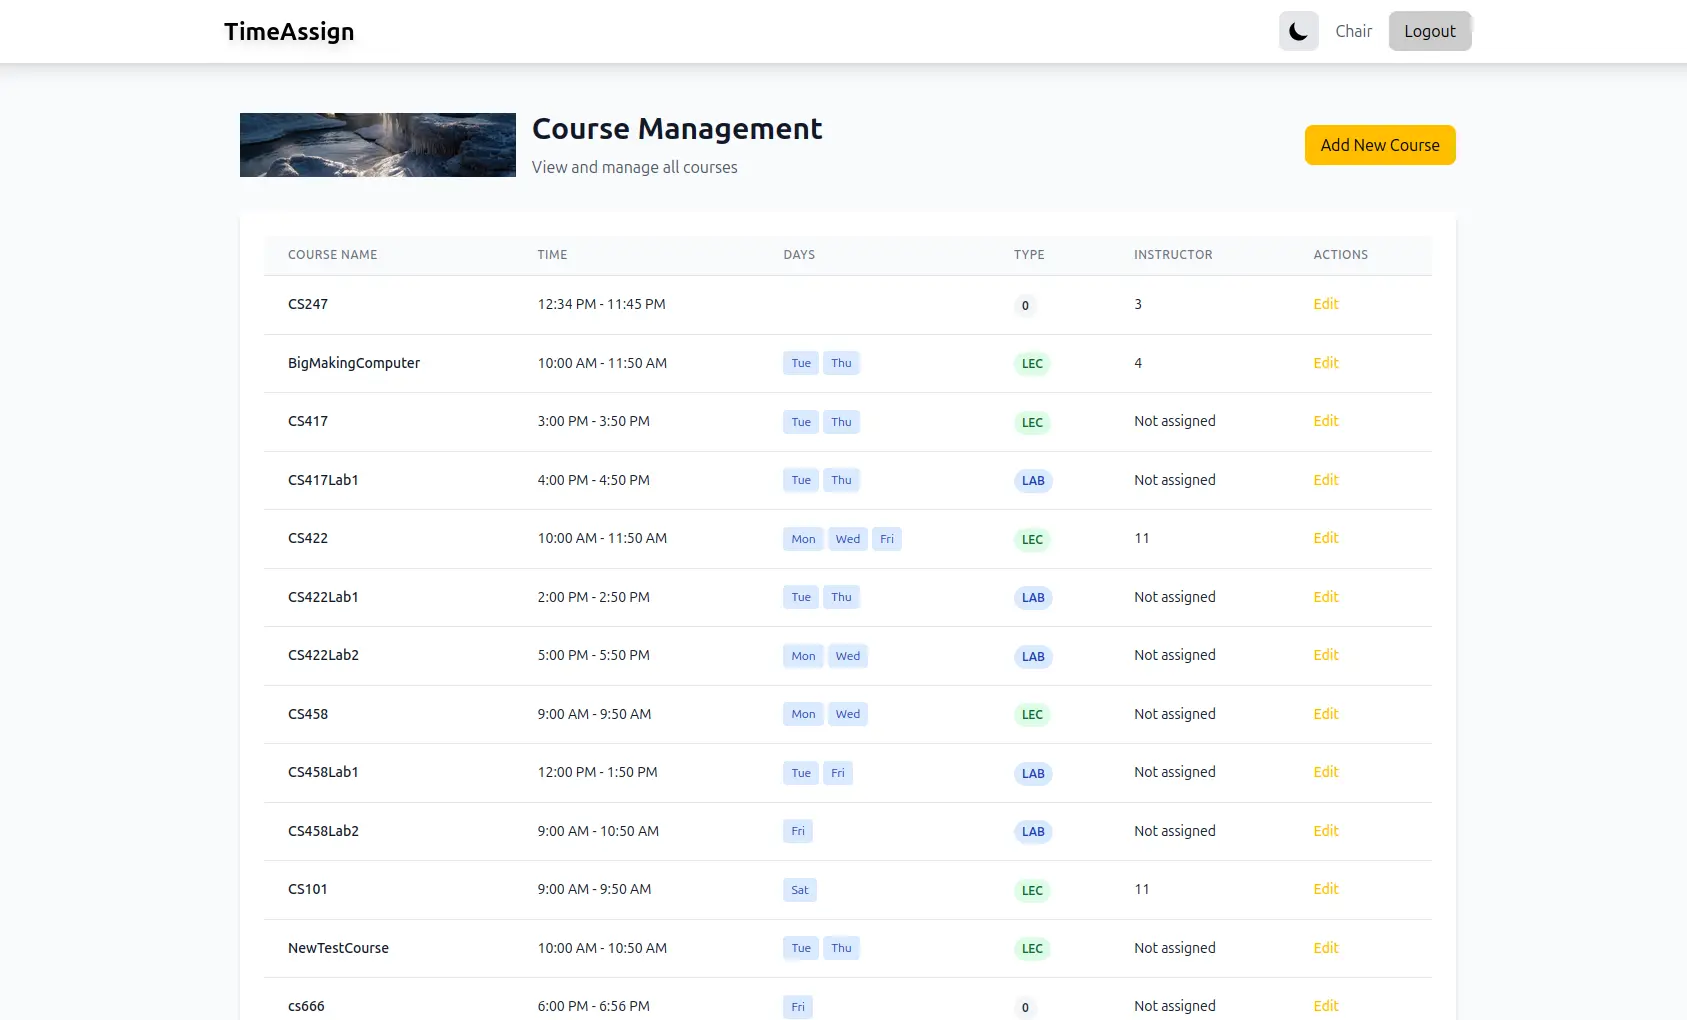
Task: Edit the CS422 lecture course
Action: 1325,538
